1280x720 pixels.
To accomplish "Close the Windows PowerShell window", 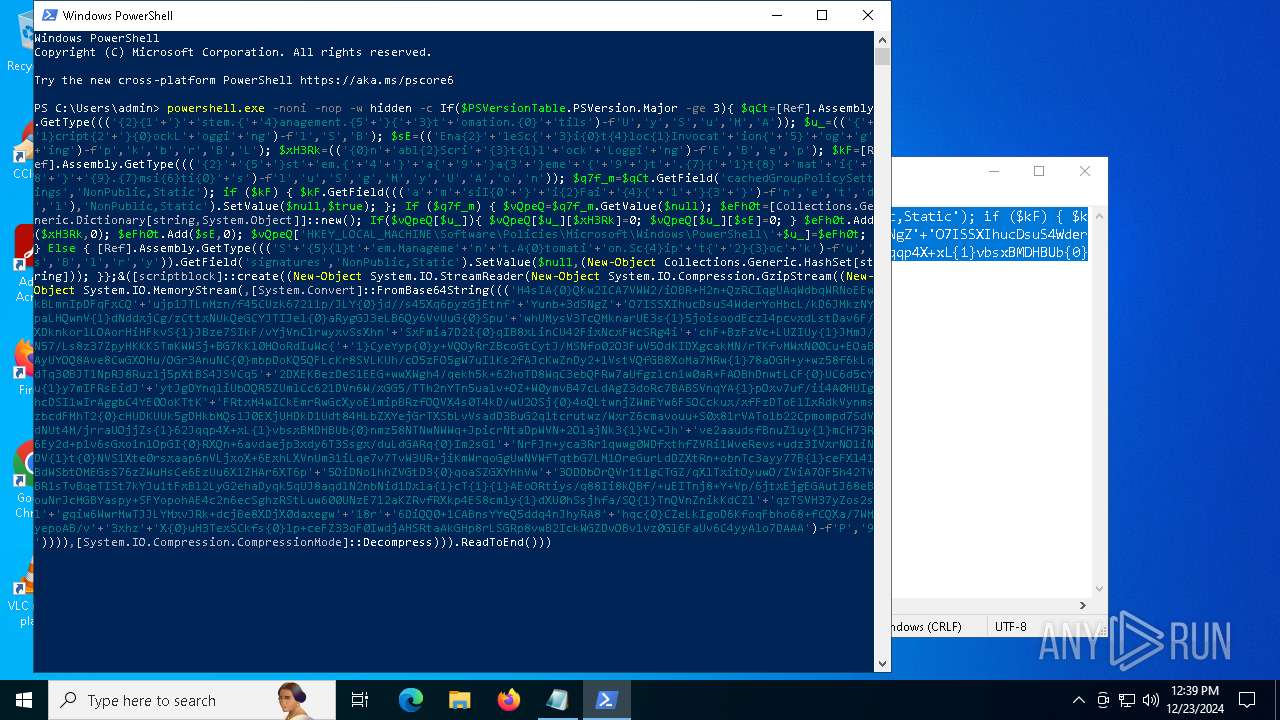I will [x=868, y=15].
